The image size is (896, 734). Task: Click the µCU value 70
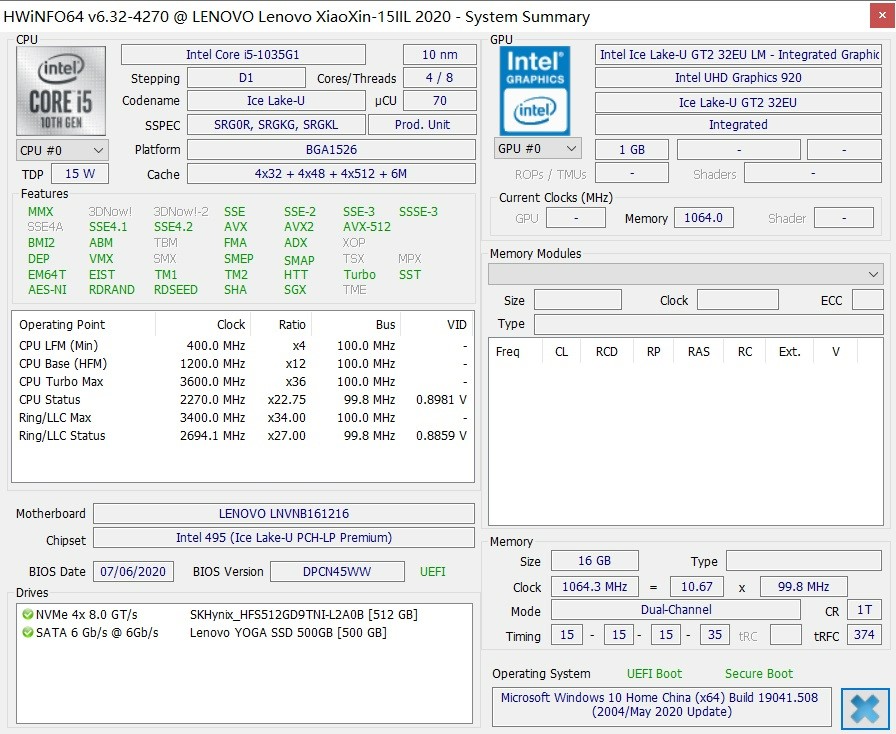[439, 101]
